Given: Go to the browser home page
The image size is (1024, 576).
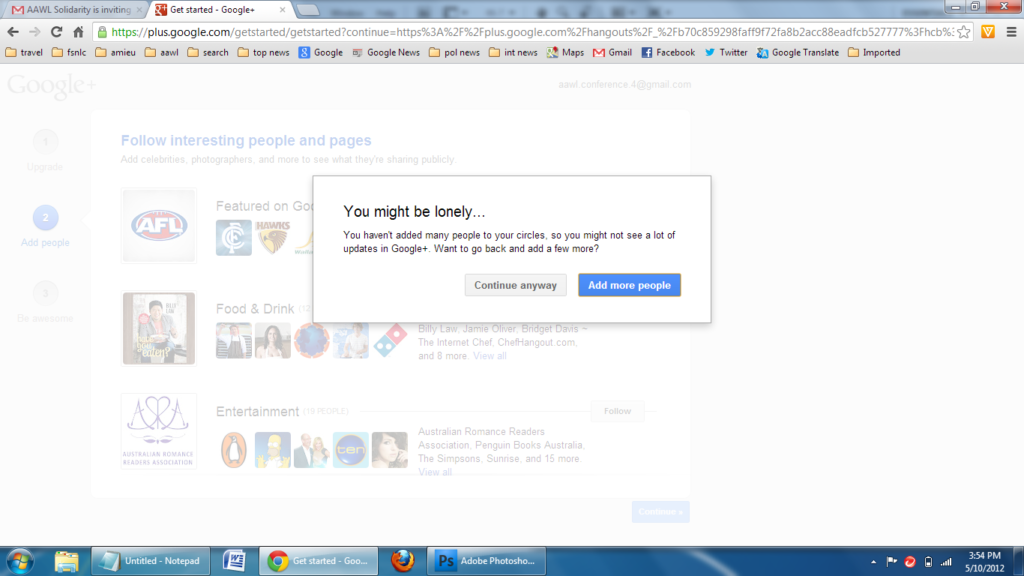Looking at the screenshot, I should coord(78,32).
